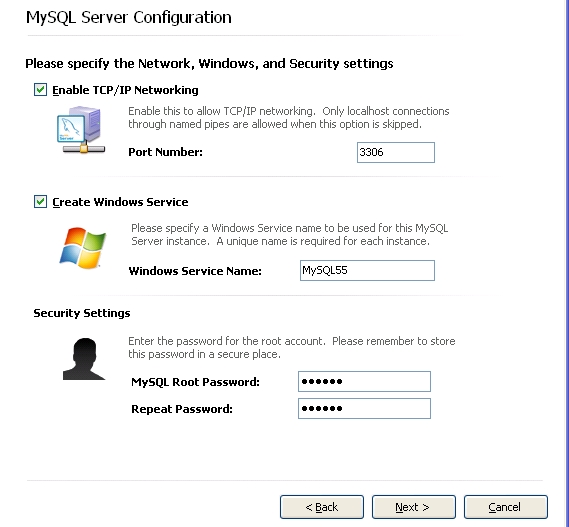The image size is (569, 527).
Task: Click the Enable TCP/IP Networking label text
Action: (x=125, y=90)
